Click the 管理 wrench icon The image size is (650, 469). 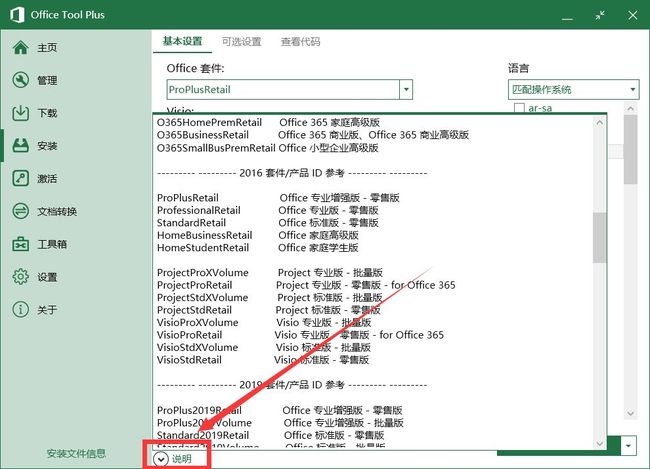click(x=20, y=80)
